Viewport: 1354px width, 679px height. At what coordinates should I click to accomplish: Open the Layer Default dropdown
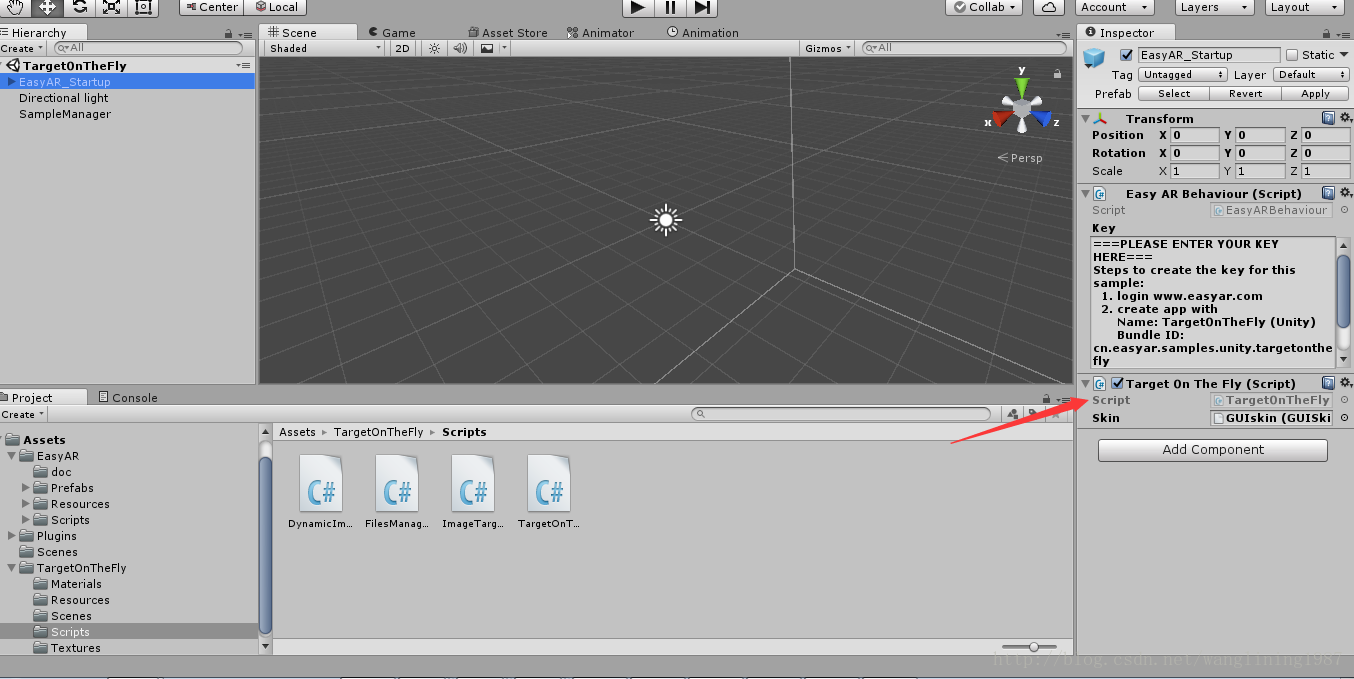pyautogui.click(x=1311, y=75)
